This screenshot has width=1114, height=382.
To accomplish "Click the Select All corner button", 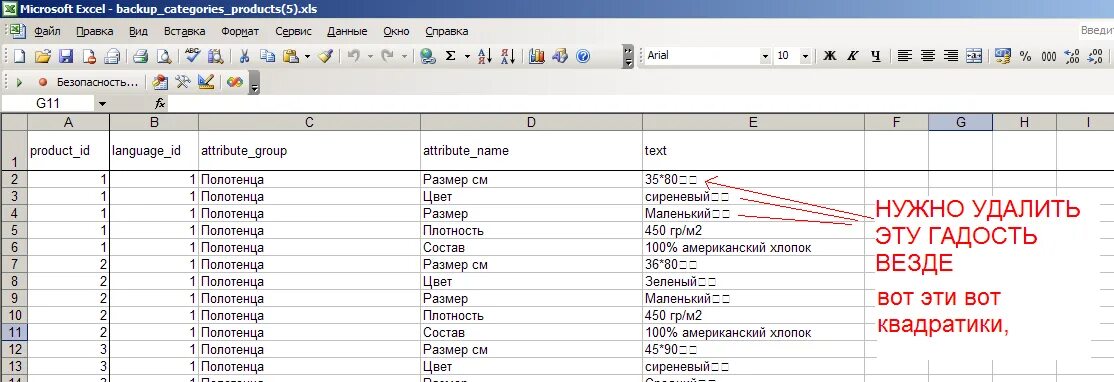I will 13,122.
